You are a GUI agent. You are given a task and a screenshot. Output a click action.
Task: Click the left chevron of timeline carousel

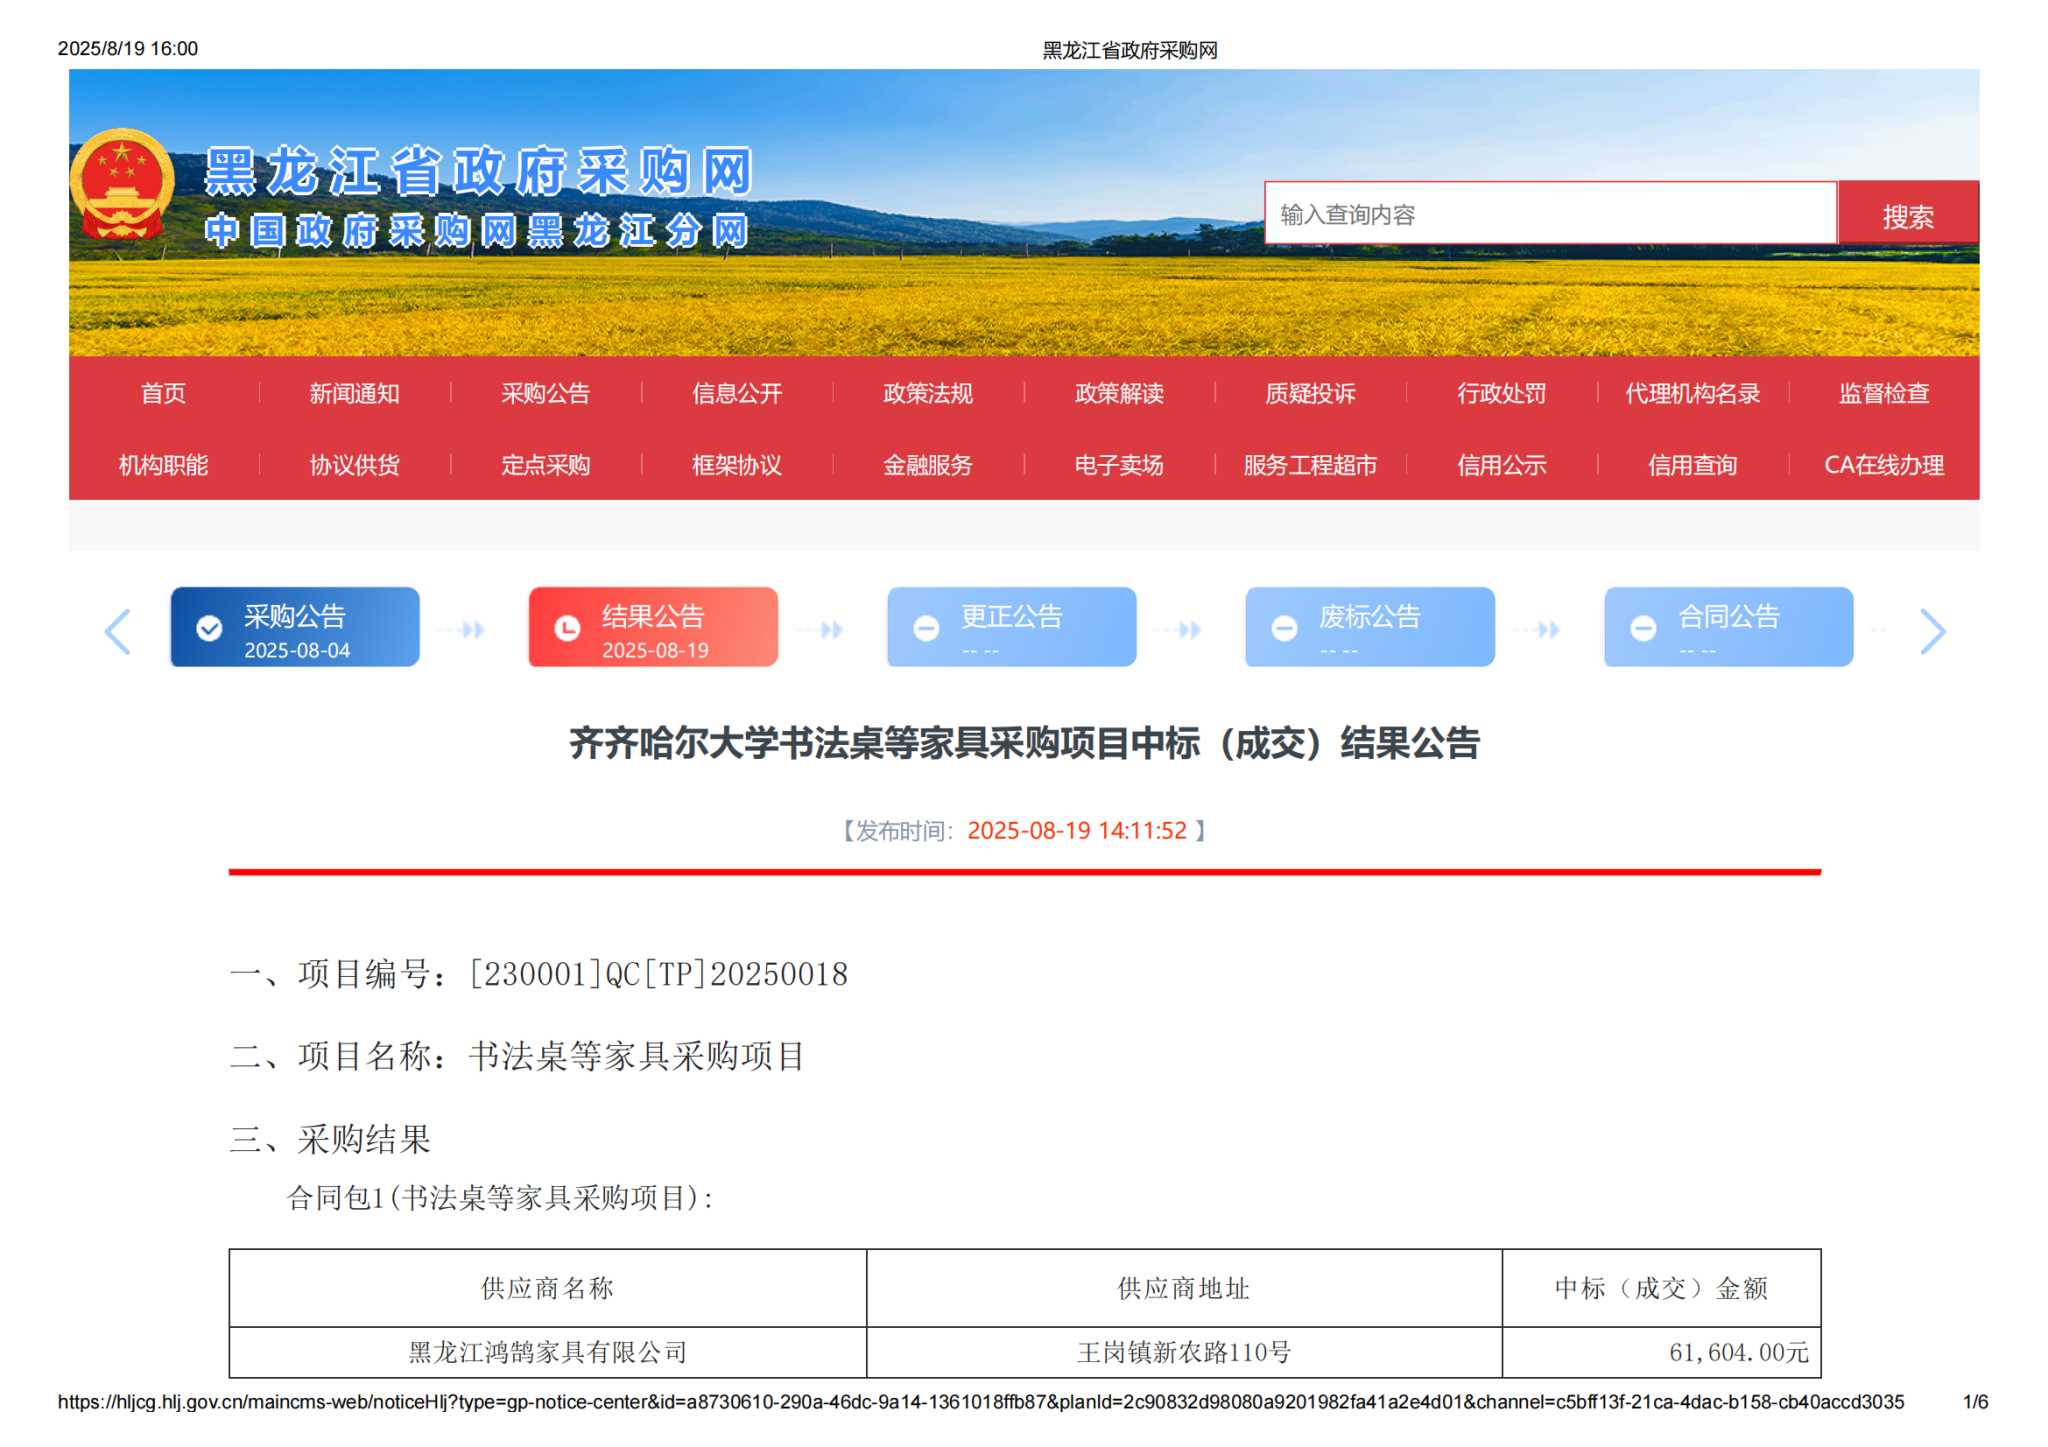[118, 631]
